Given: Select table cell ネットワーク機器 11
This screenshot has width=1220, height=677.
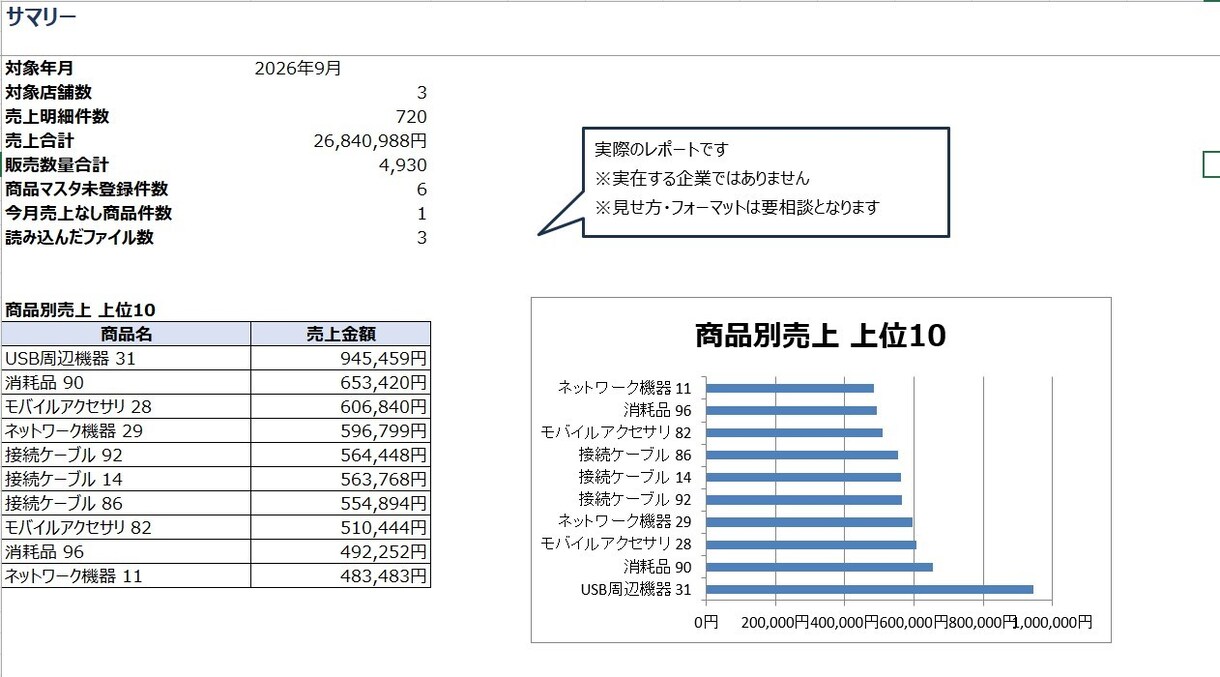Looking at the screenshot, I should (x=126, y=575).
